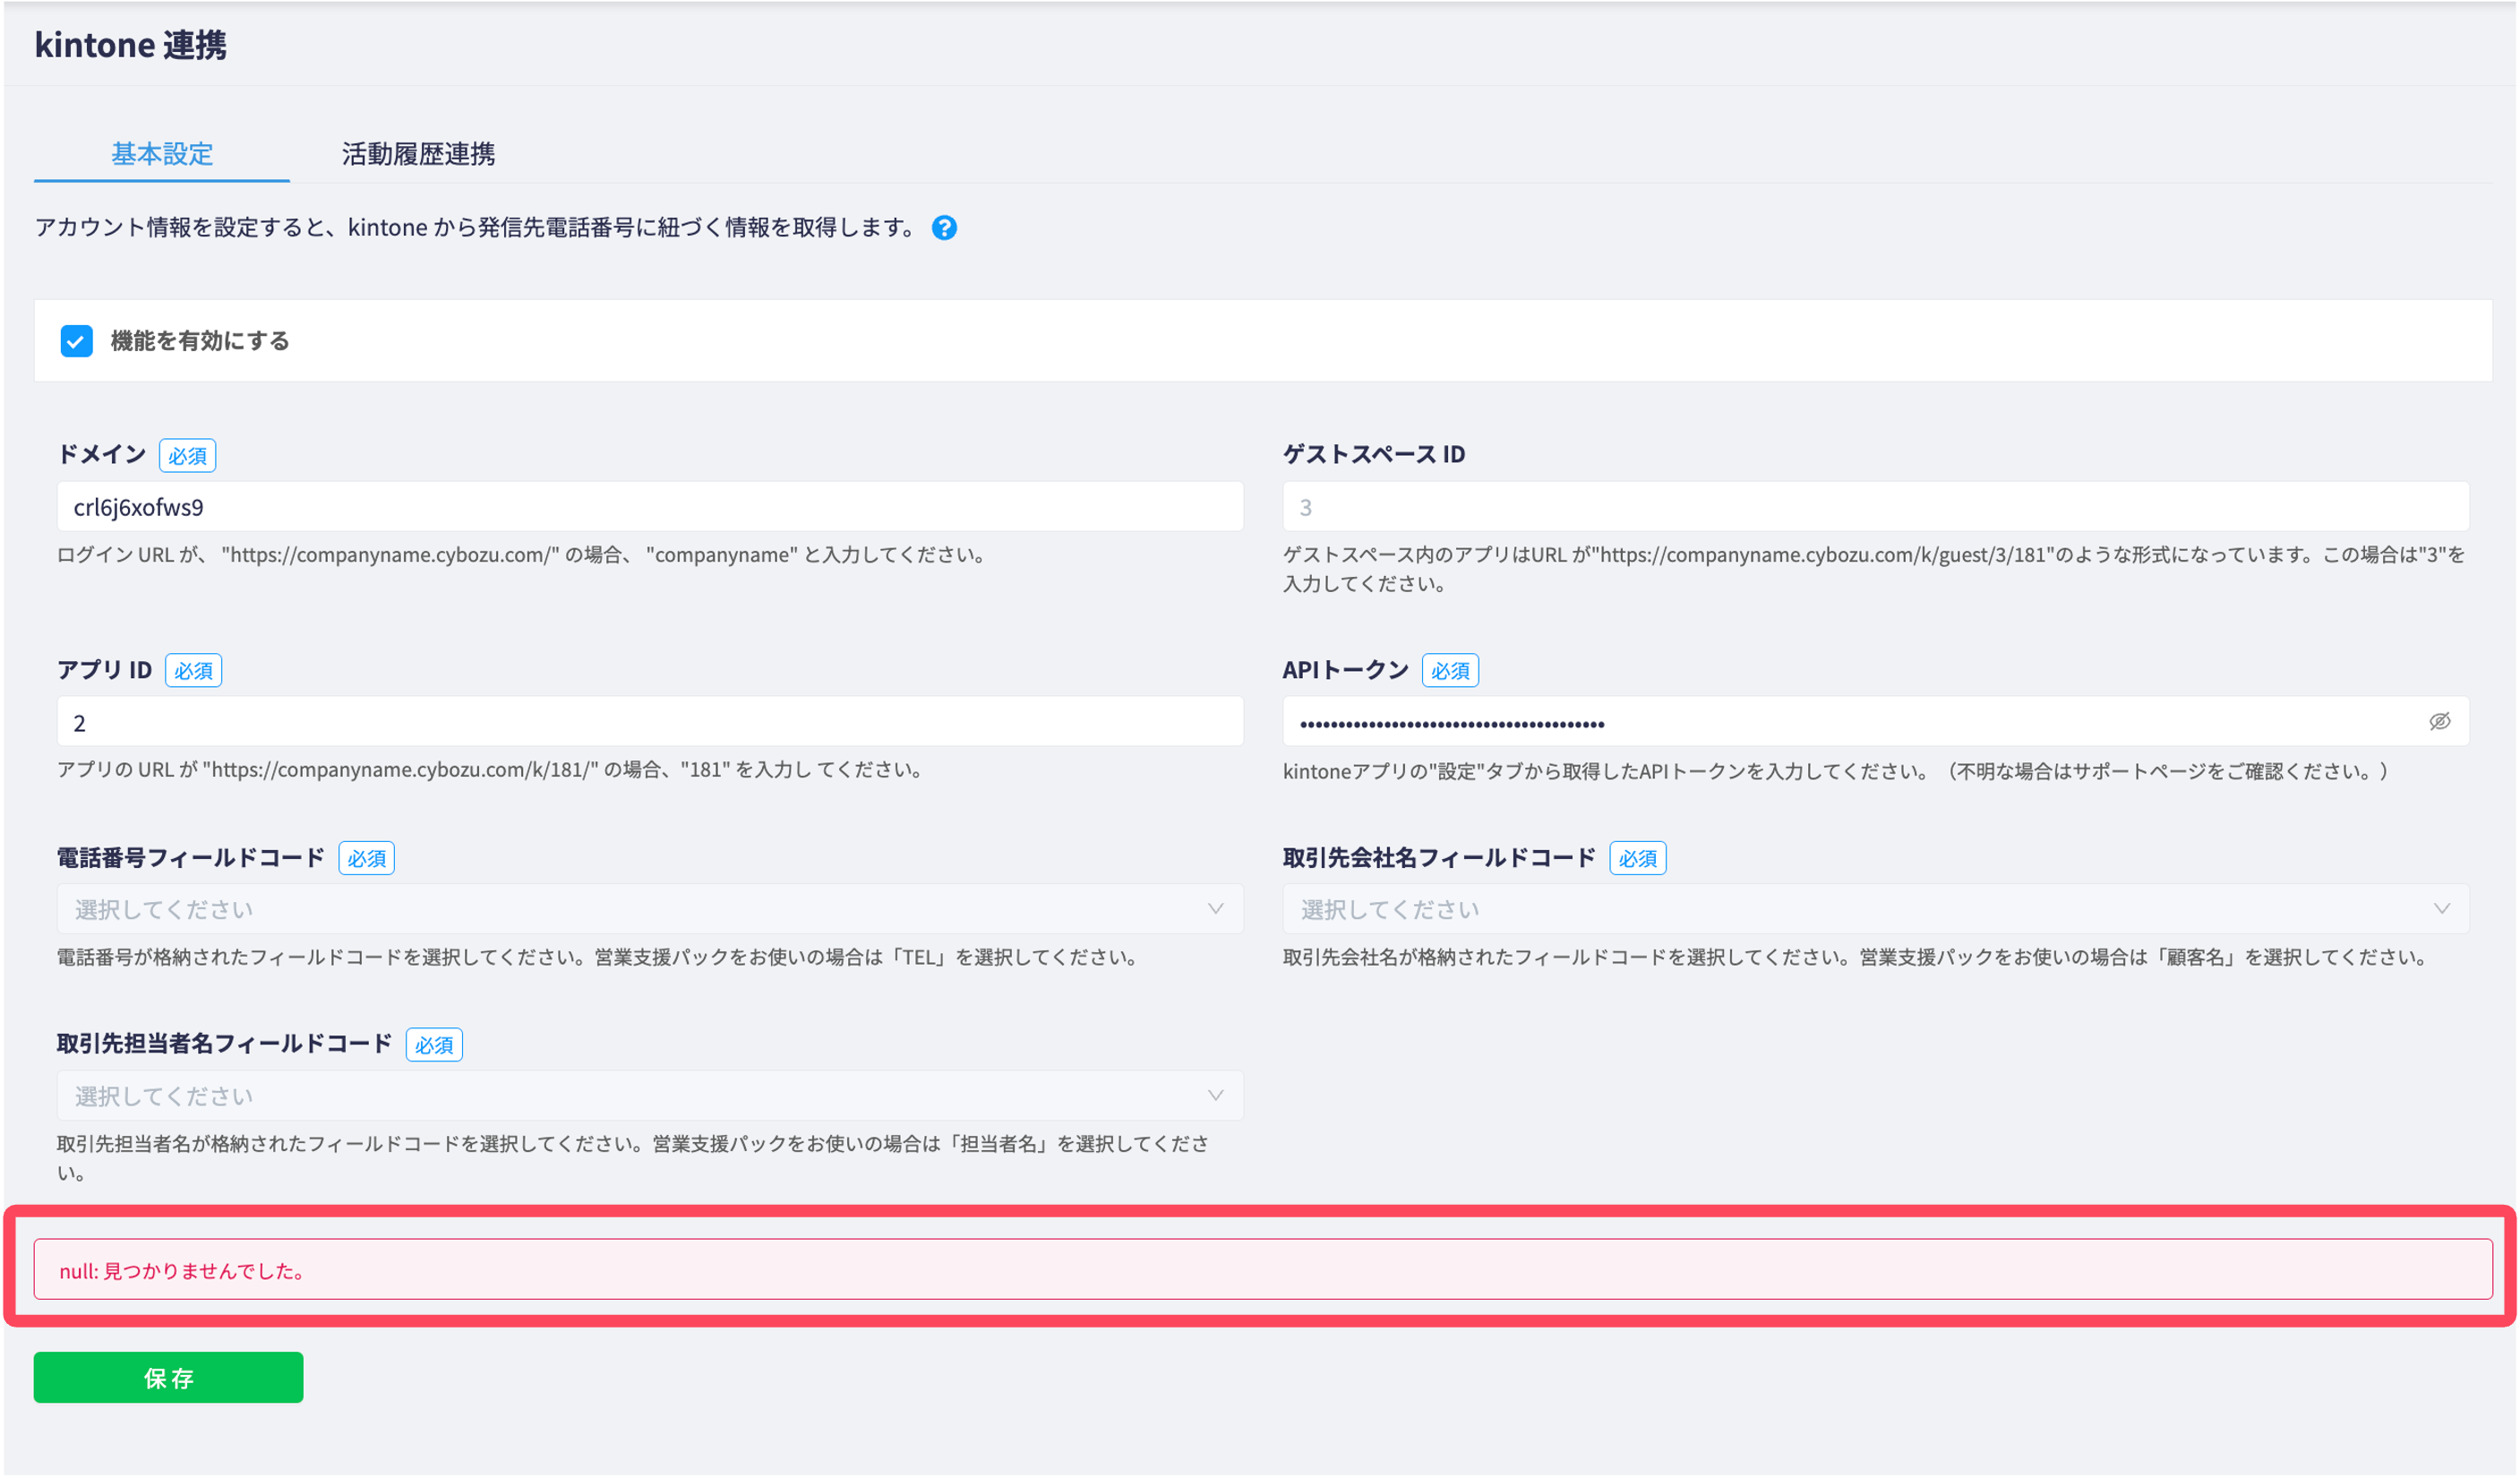Image resolution: width=2520 pixels, height=1478 pixels.
Task: Click the 取引先会社名 hint mentioning 顧客名
Action: (x=1857, y=957)
